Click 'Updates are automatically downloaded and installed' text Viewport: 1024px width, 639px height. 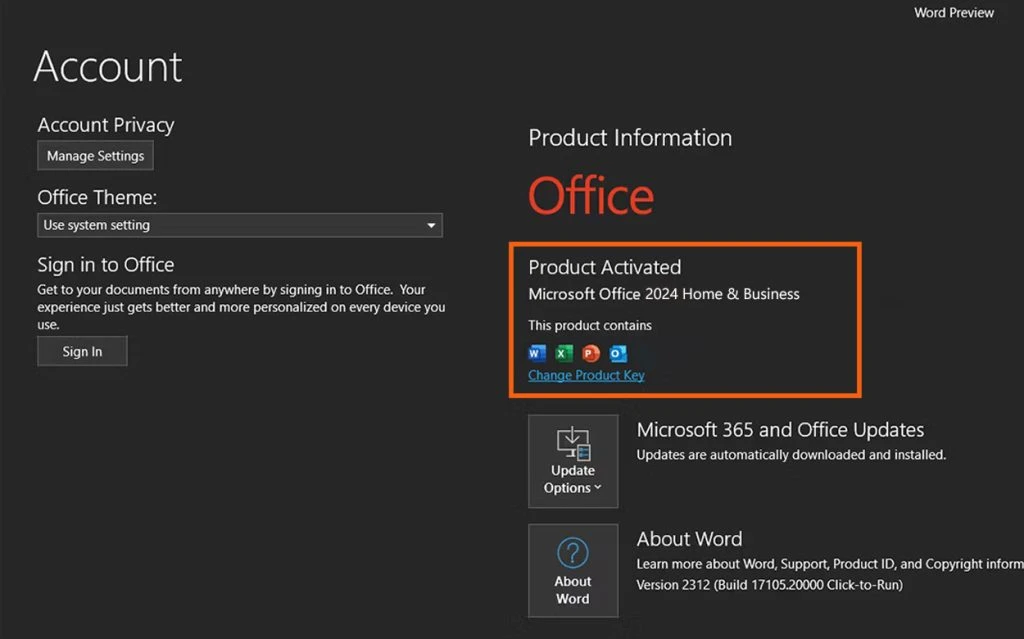791,455
